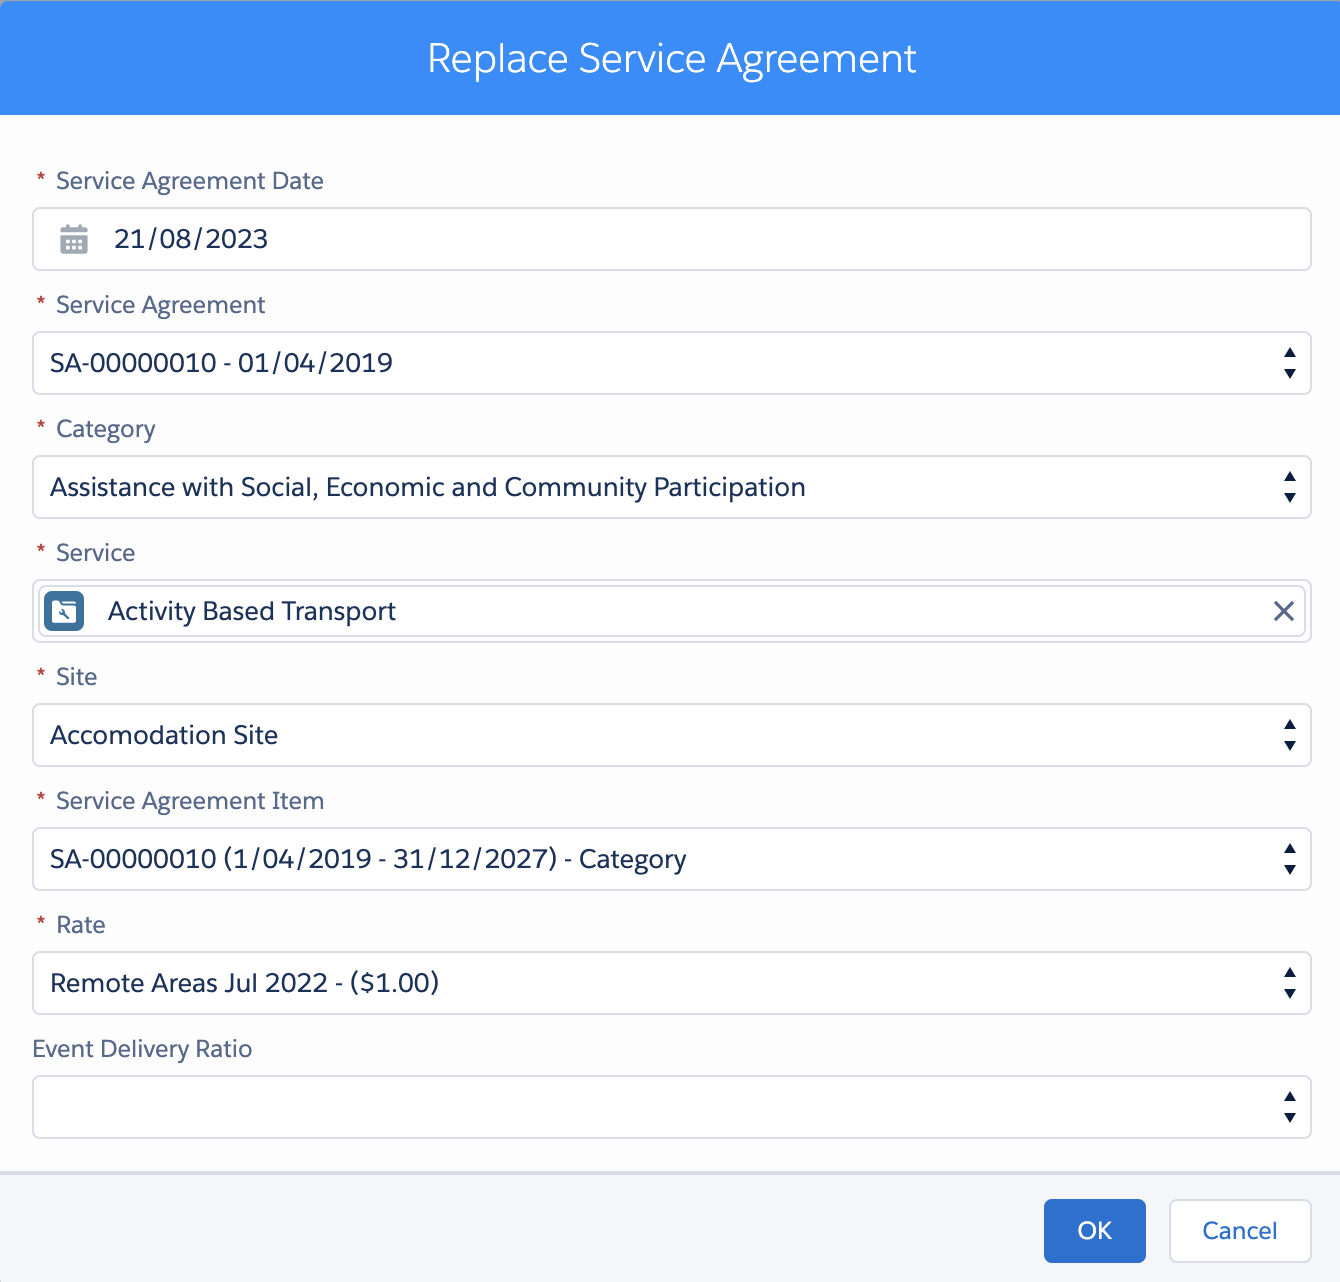Image resolution: width=1340 pixels, height=1282 pixels.
Task: Open the Rate dropdown
Action: pos(672,983)
